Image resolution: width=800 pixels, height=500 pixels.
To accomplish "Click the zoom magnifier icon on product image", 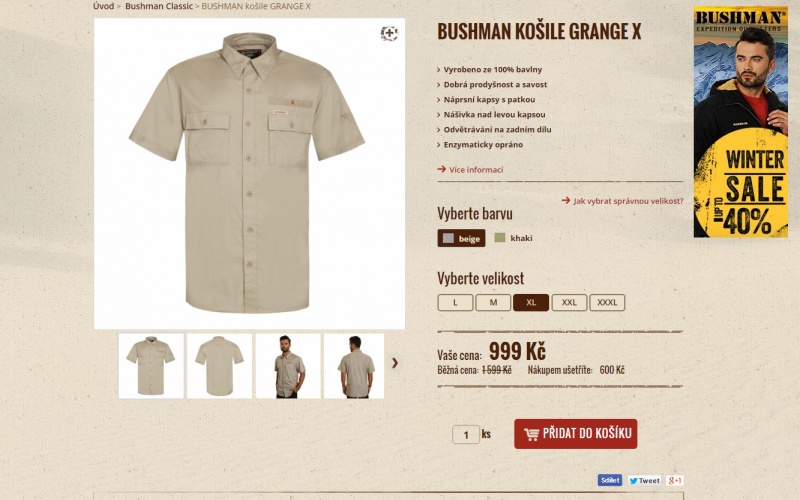I will pos(389,33).
